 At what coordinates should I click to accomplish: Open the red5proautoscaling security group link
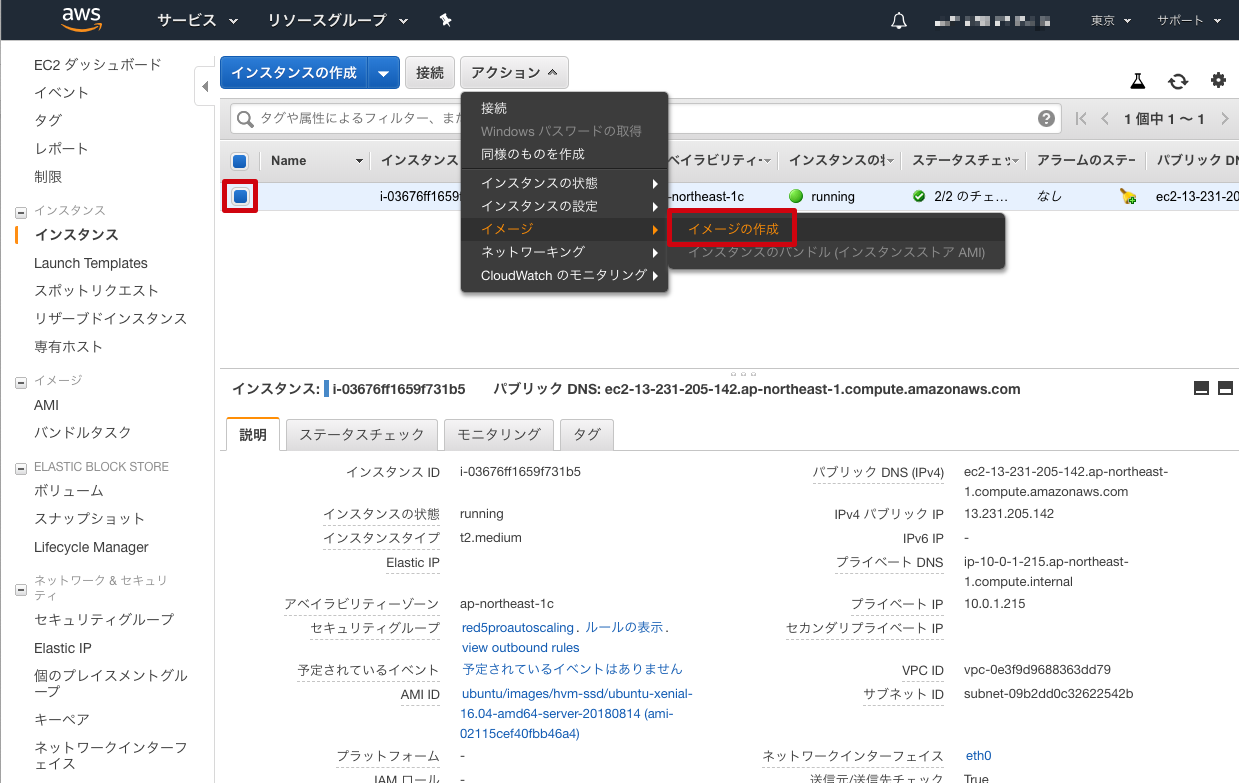(518, 628)
